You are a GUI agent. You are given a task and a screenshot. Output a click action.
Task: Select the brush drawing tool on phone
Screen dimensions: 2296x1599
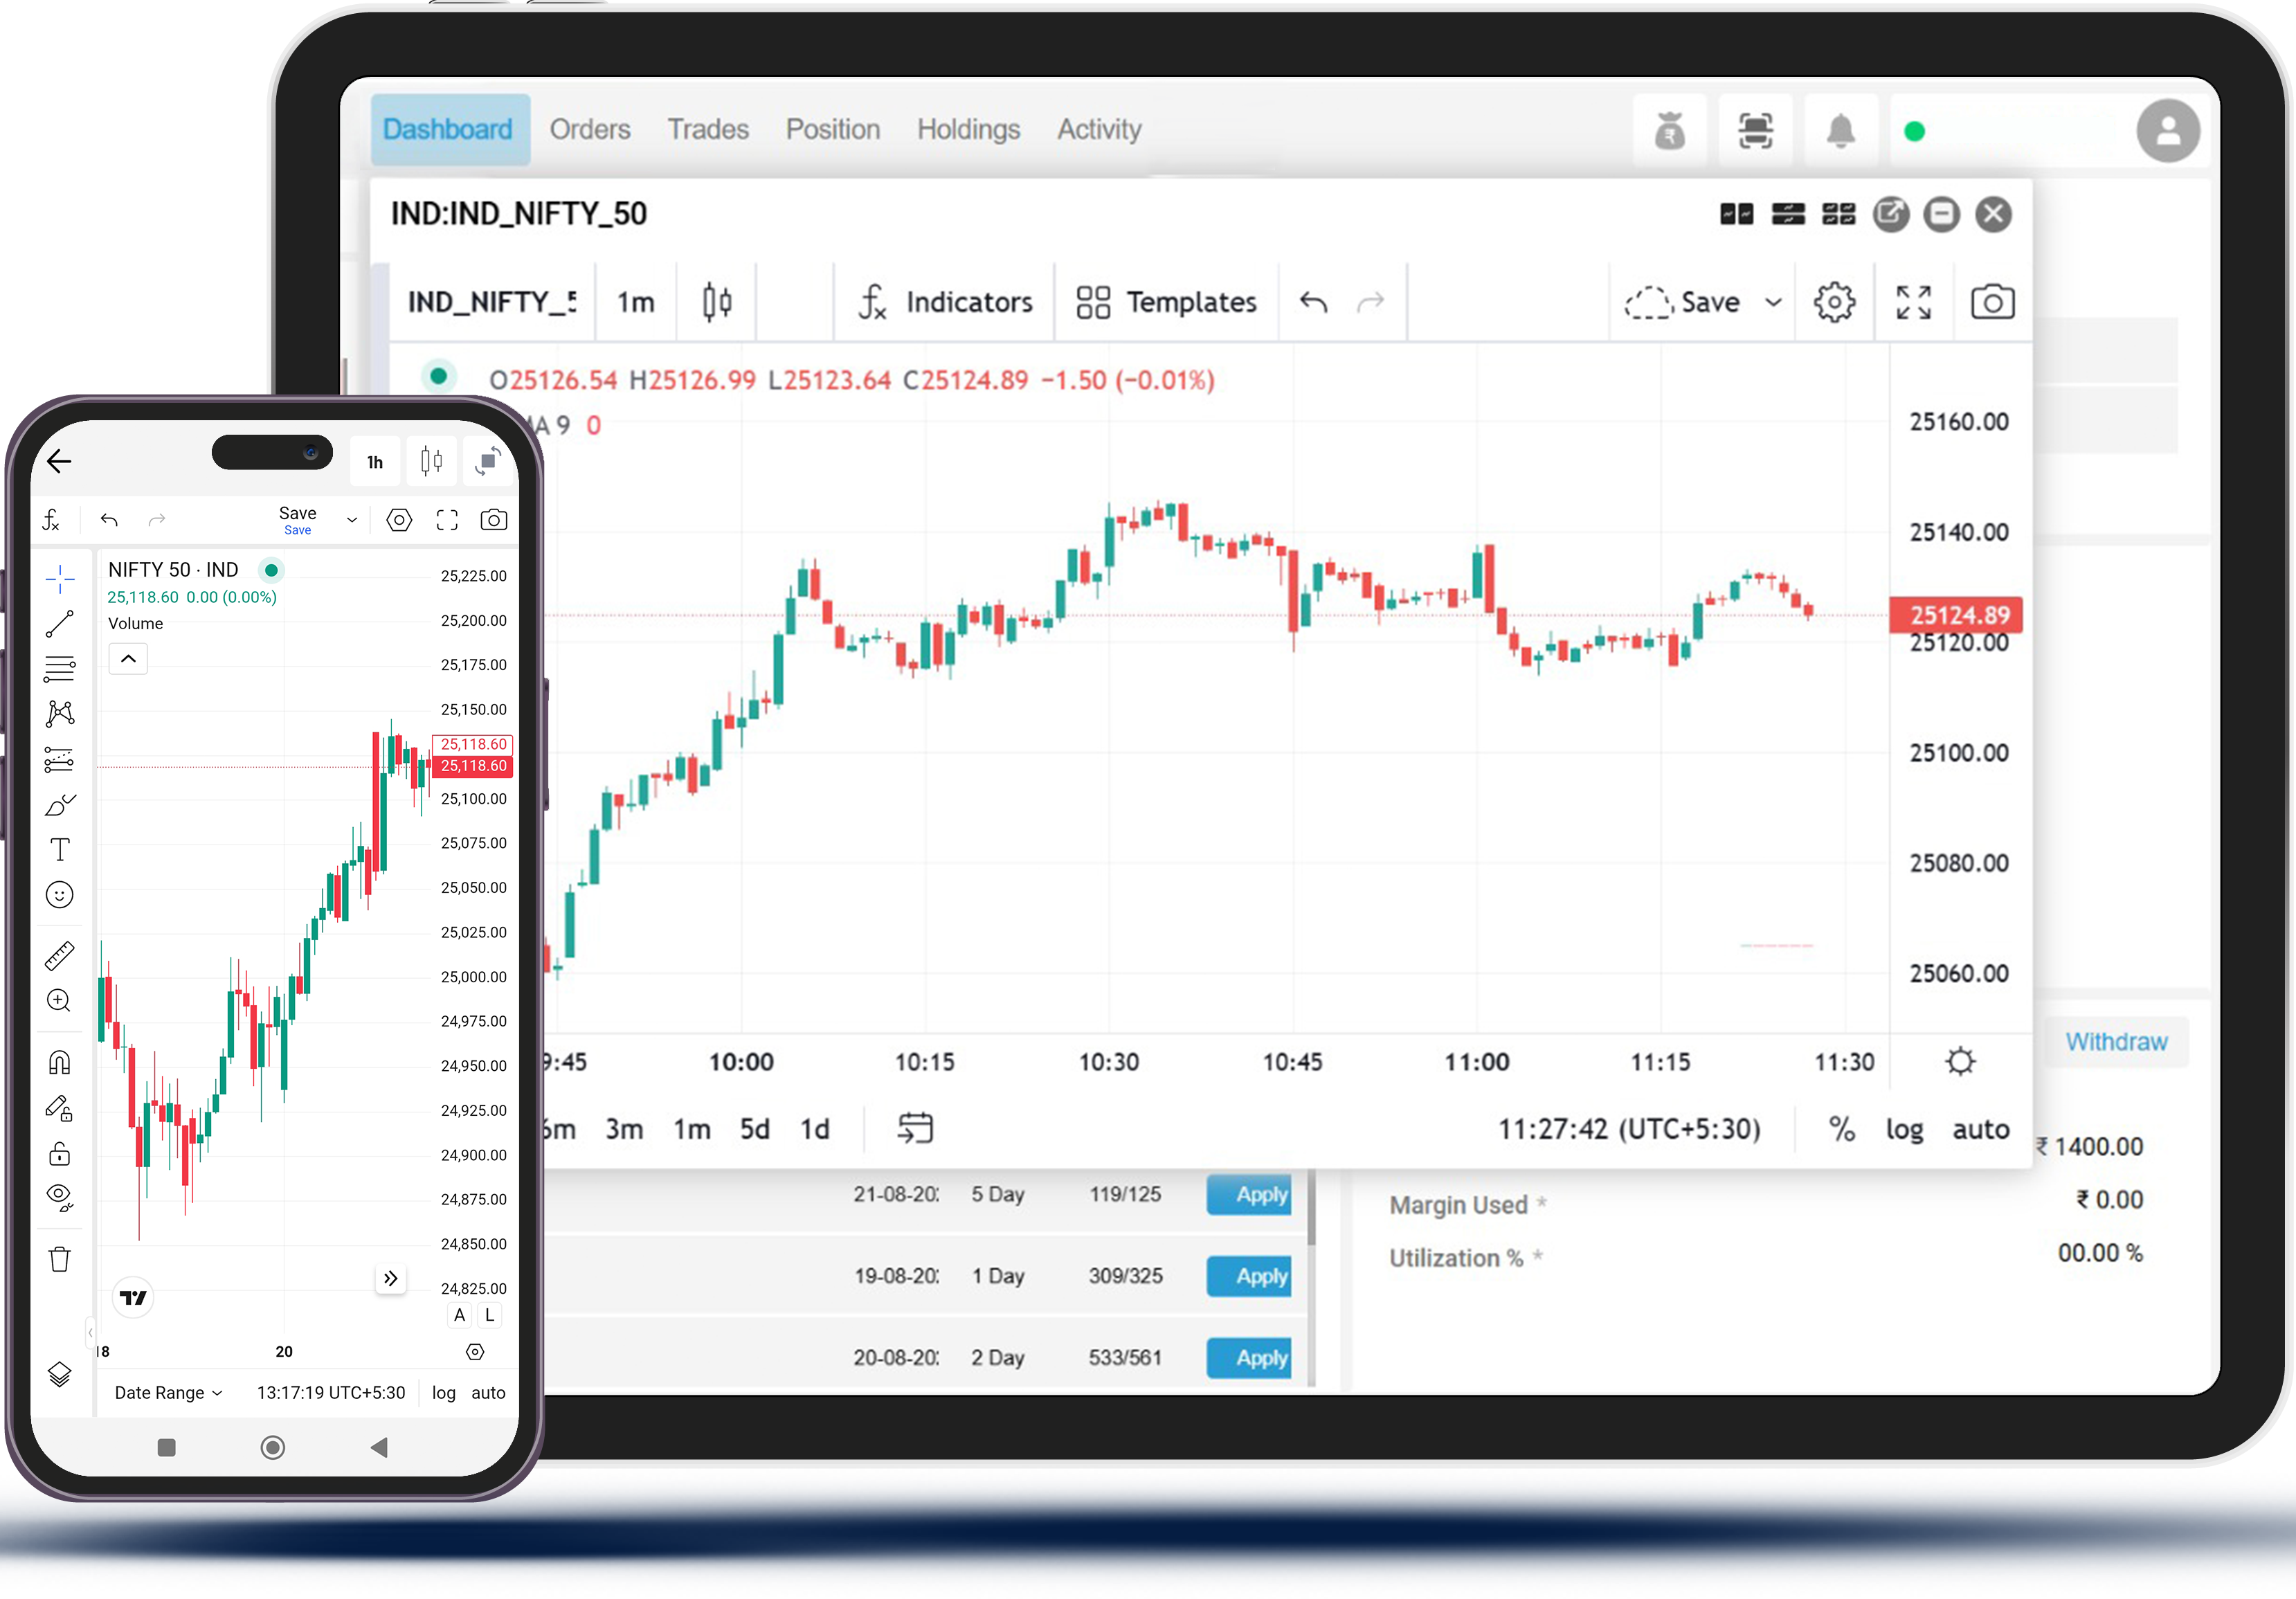(60, 805)
